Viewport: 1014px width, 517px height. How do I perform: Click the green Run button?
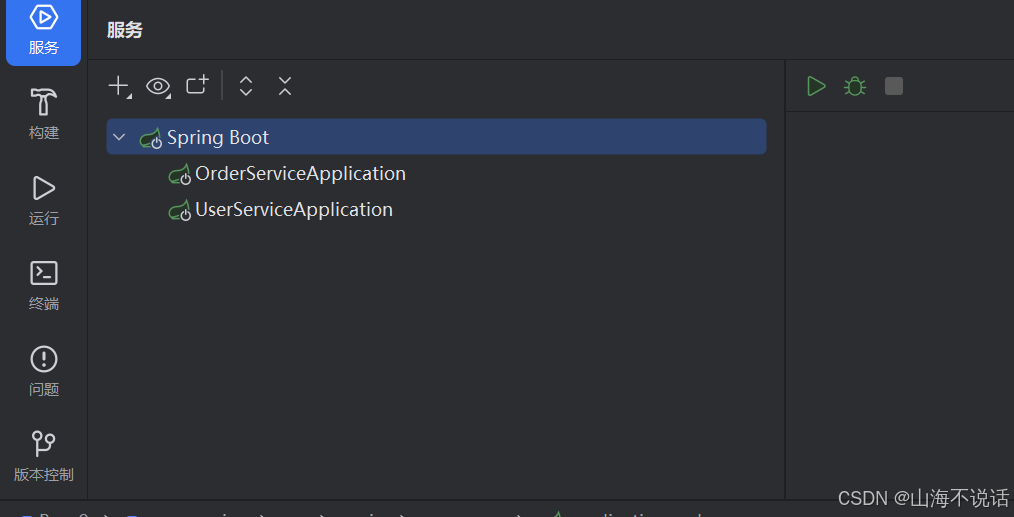816,86
